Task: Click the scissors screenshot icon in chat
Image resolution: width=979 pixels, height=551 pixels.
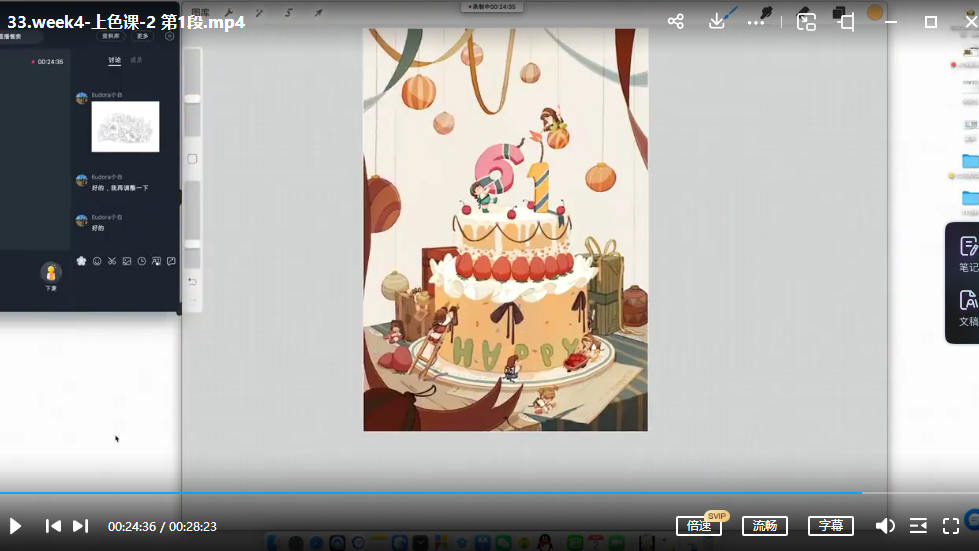Action: (112, 261)
